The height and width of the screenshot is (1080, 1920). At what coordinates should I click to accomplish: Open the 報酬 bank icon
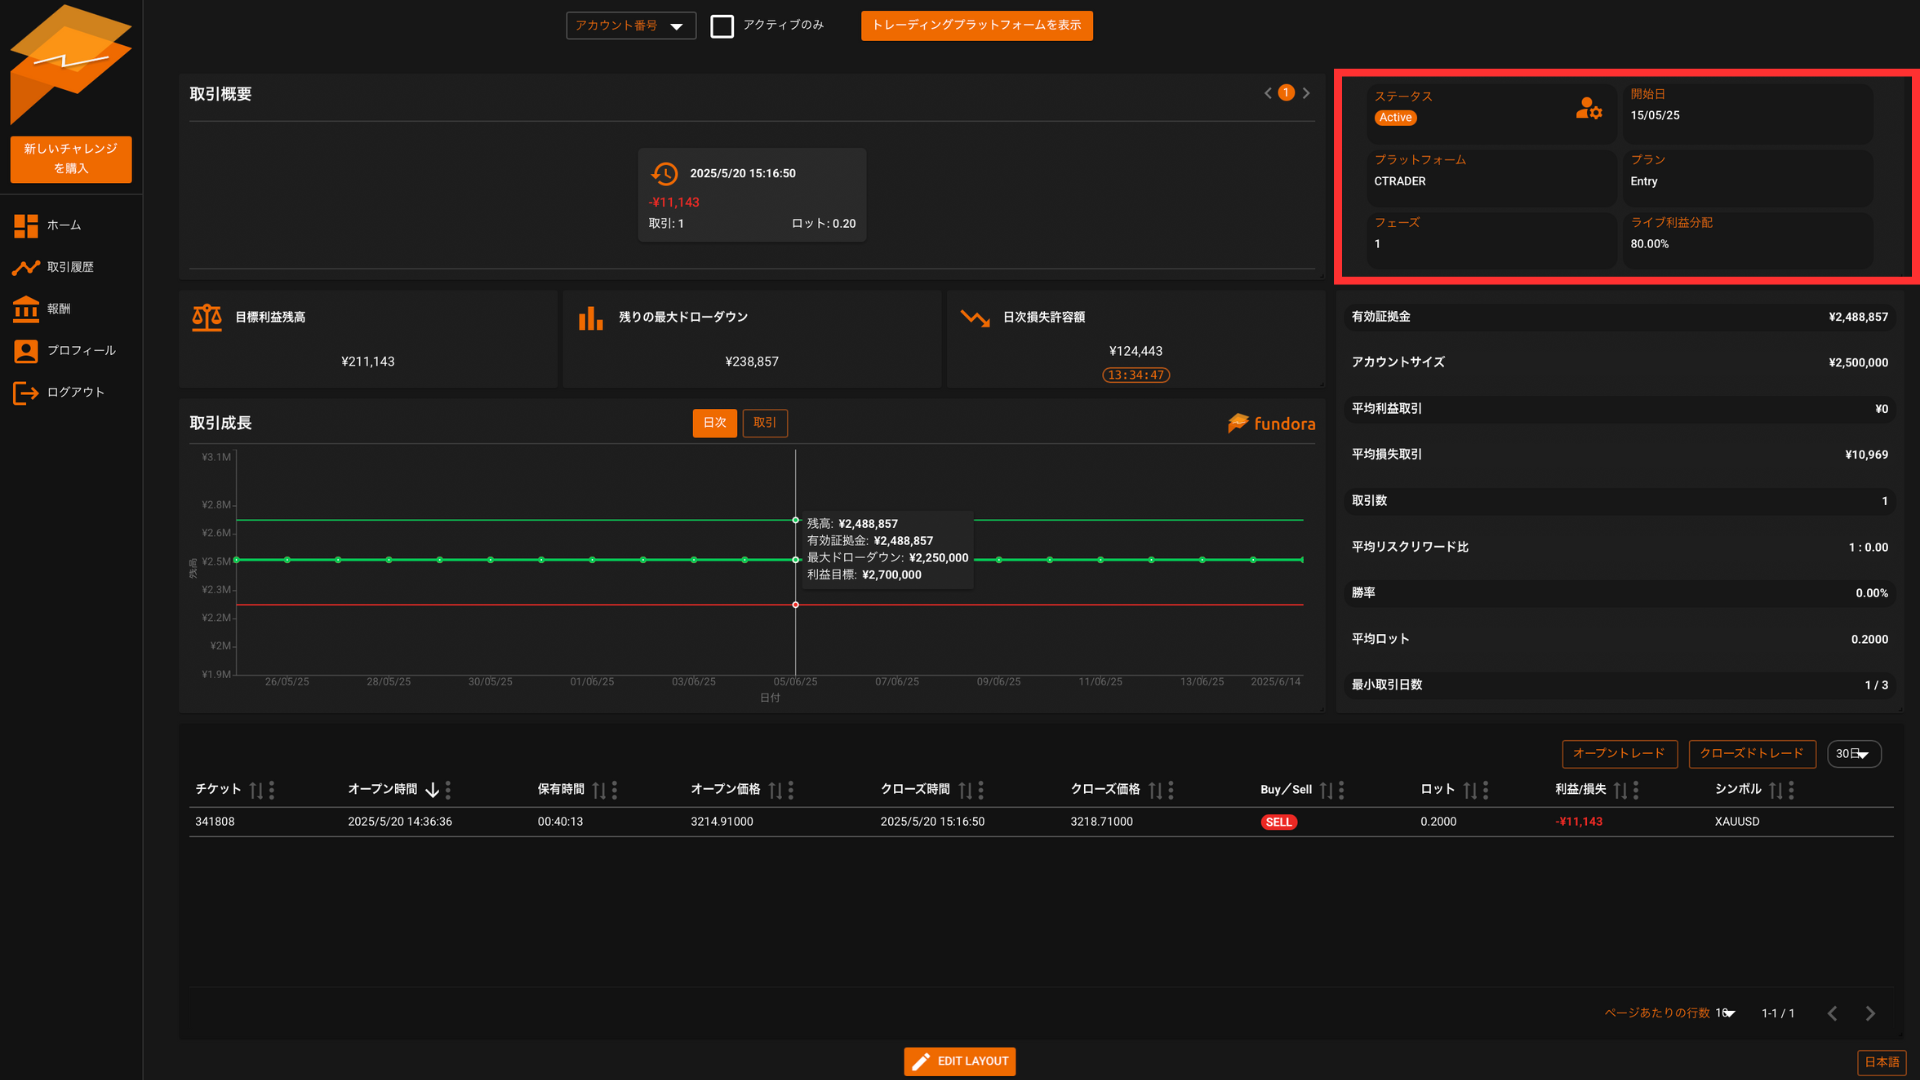(26, 309)
